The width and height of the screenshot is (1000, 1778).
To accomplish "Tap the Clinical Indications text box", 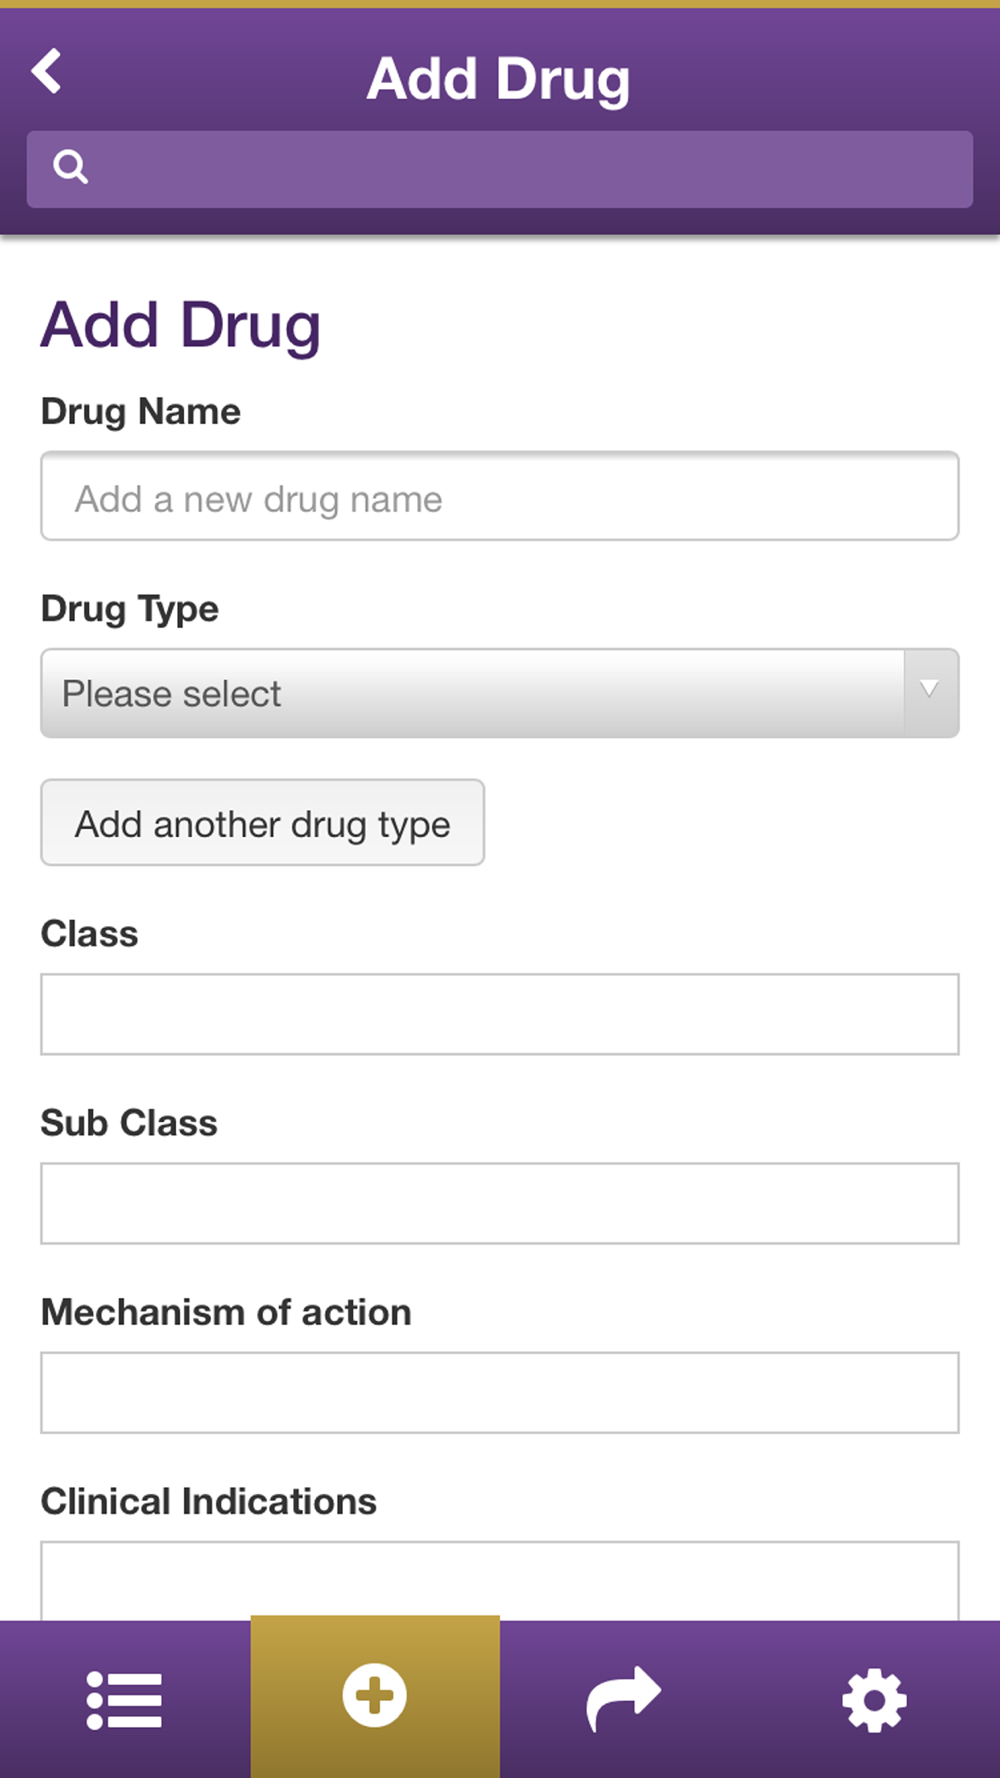I will coord(500,1580).
